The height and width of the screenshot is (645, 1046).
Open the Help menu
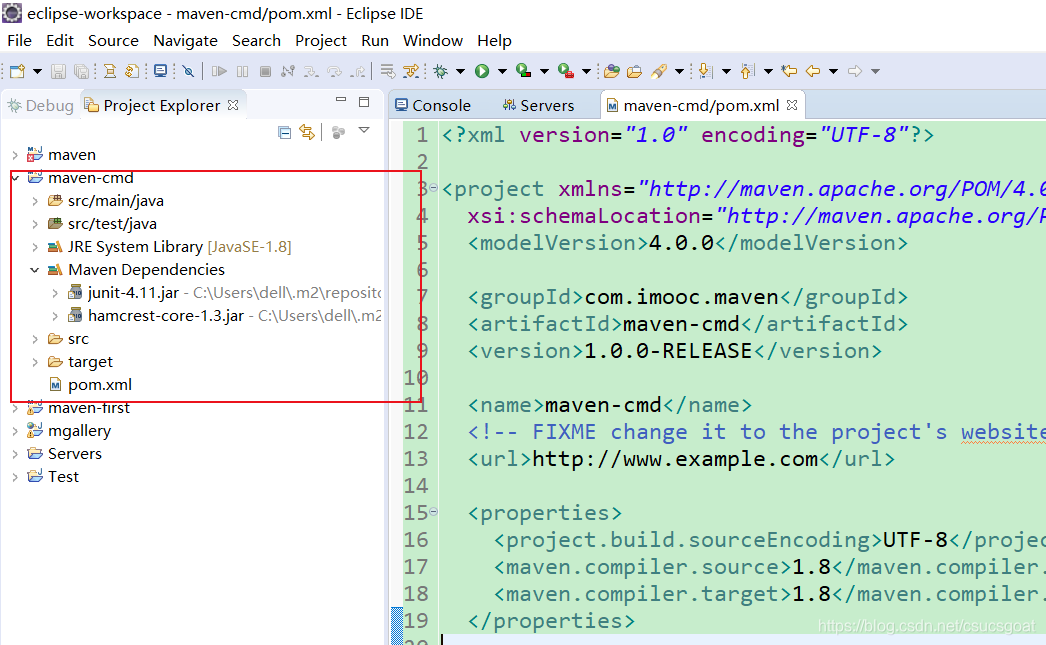tap(494, 41)
